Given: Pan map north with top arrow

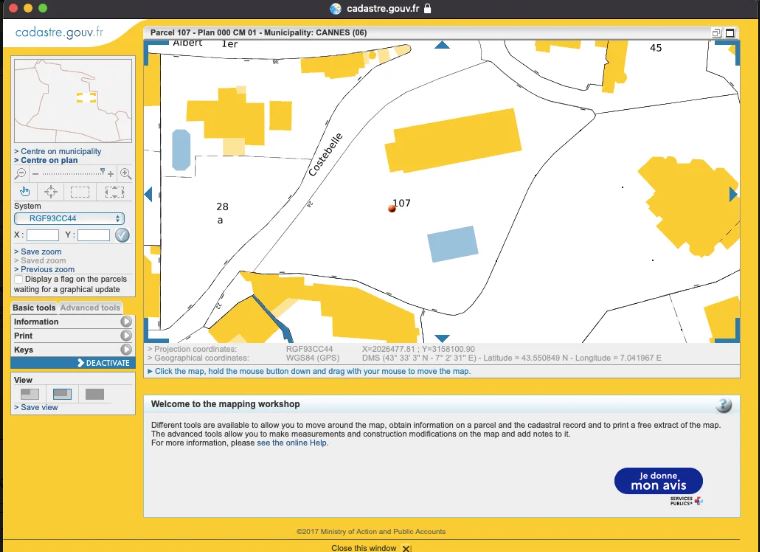Looking at the screenshot, I should [x=442, y=46].
